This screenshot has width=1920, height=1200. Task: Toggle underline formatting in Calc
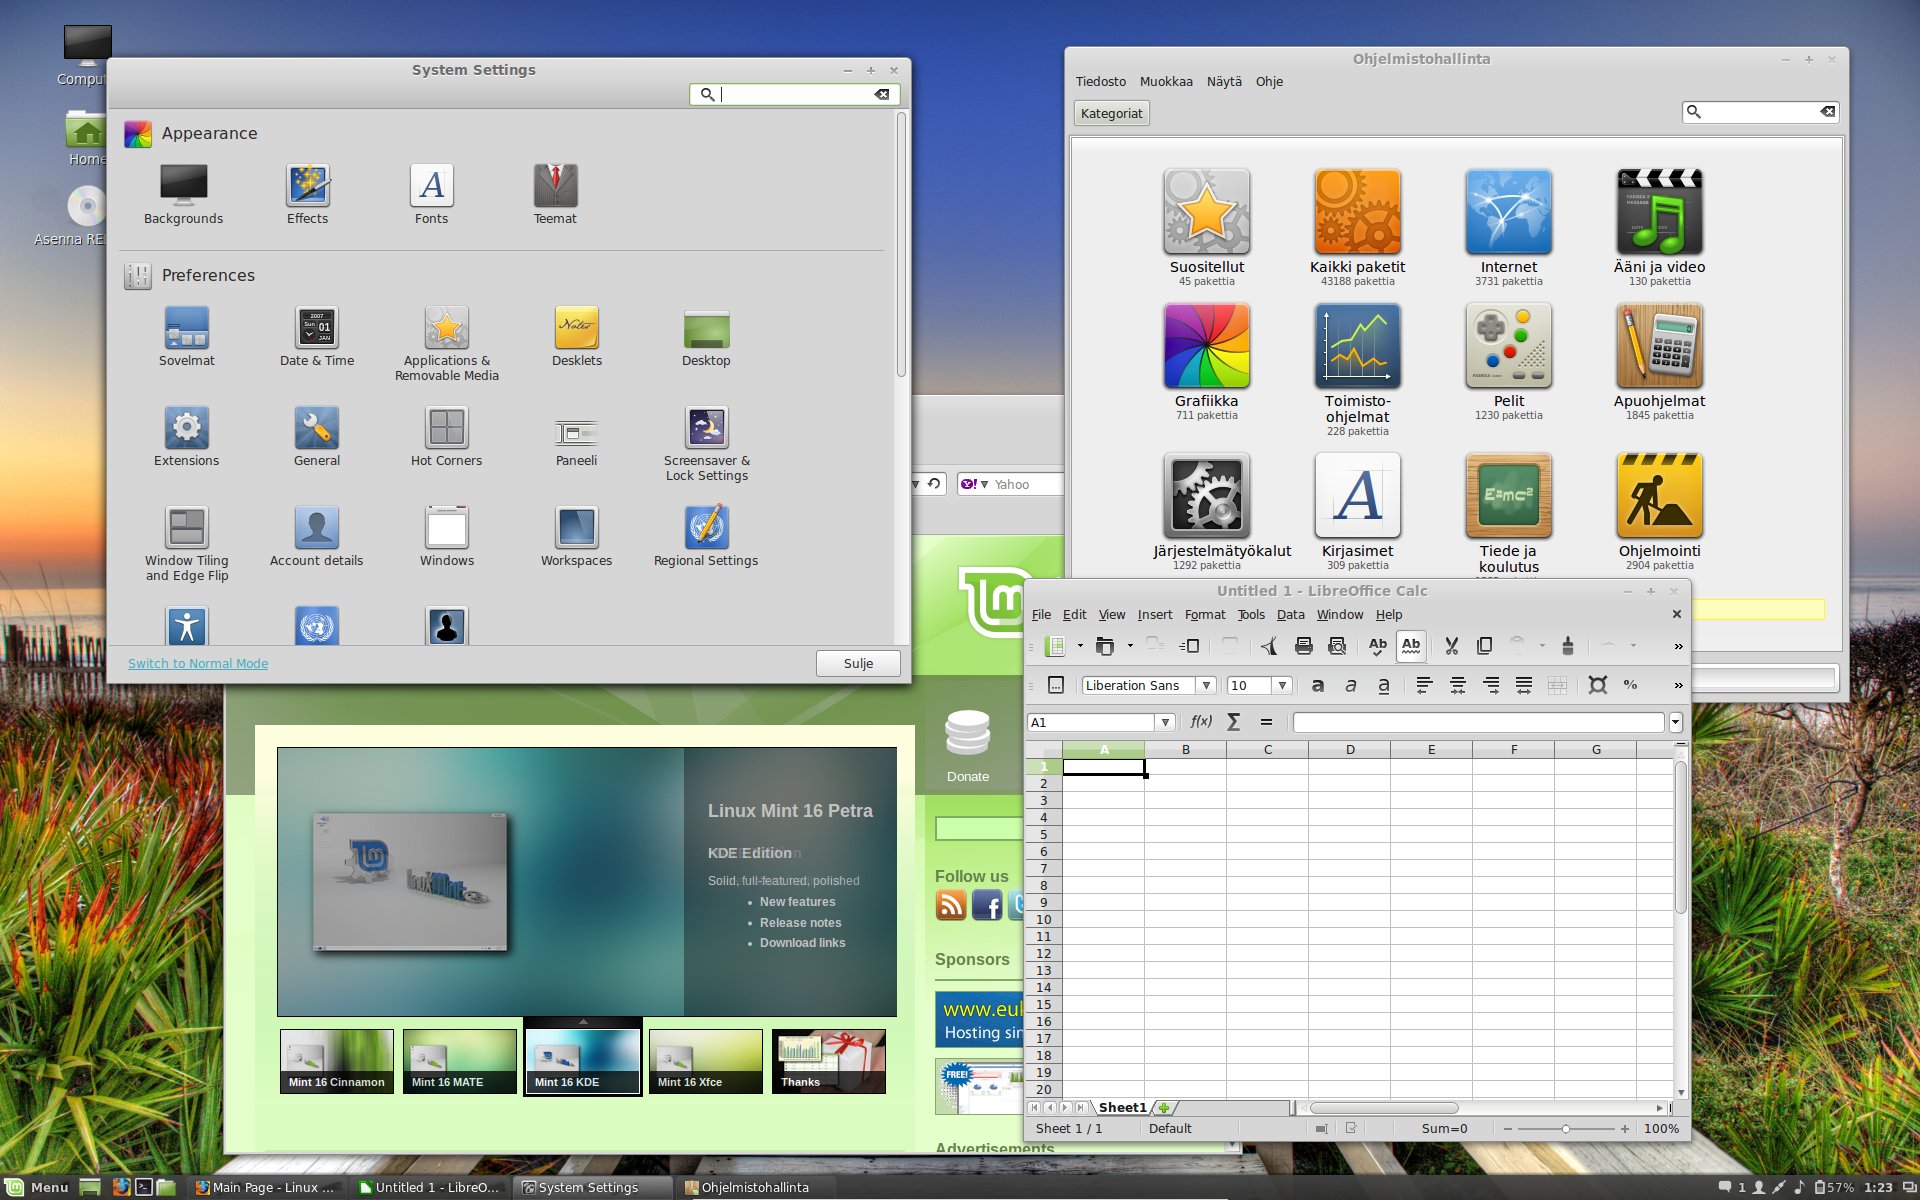tap(1384, 685)
